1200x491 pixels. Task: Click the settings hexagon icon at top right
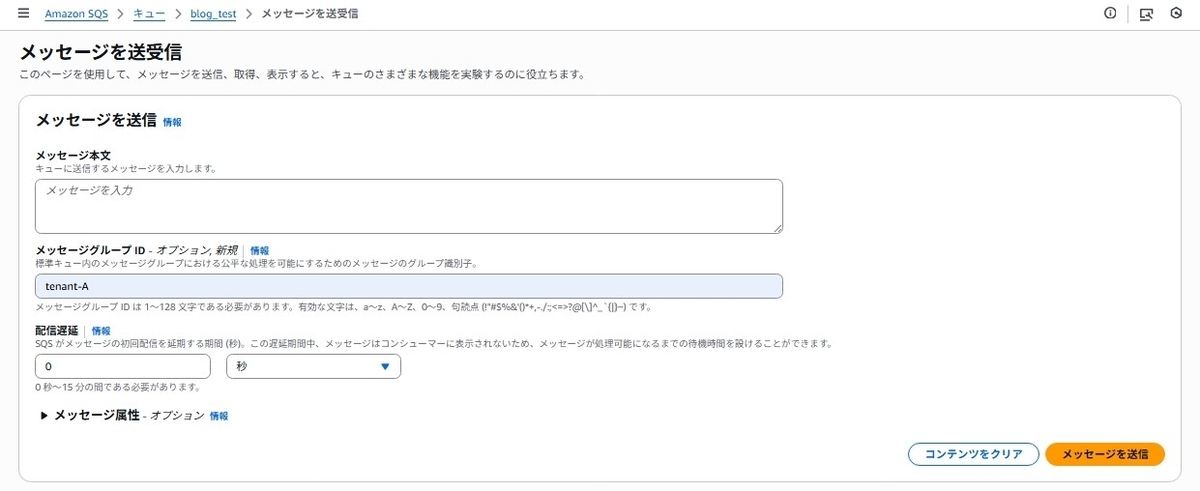coord(1176,14)
